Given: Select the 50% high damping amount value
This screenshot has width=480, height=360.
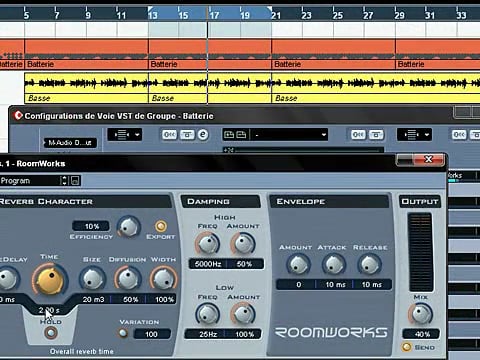Looking at the screenshot, I should [x=245, y=264].
